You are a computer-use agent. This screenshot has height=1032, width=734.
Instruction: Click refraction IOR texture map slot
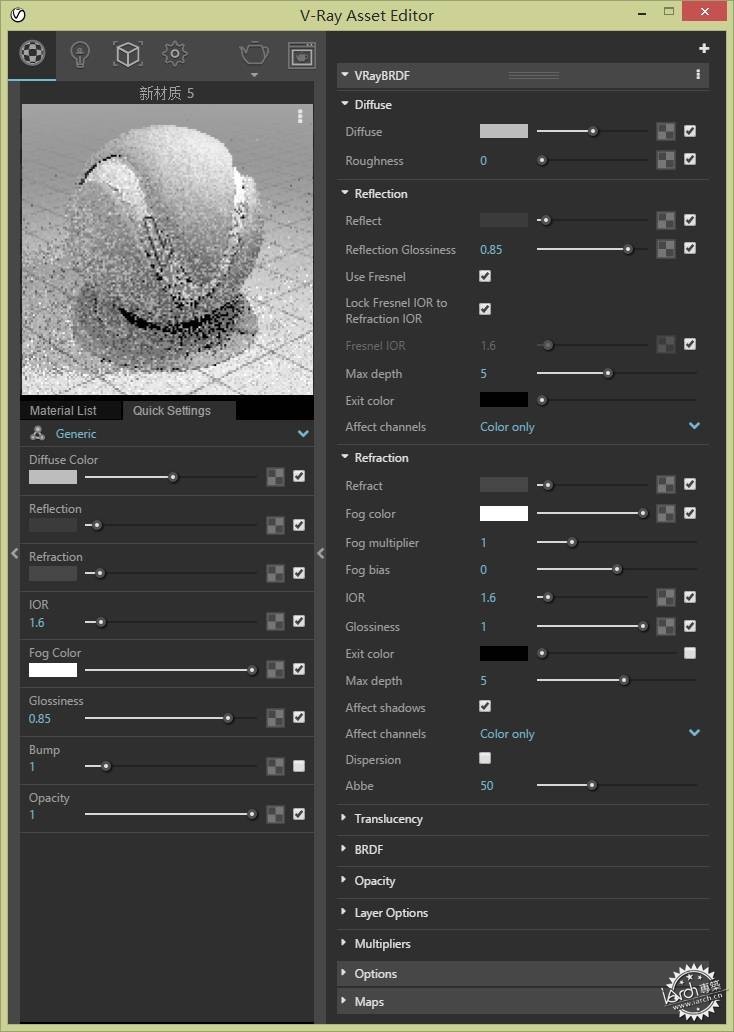pos(666,598)
